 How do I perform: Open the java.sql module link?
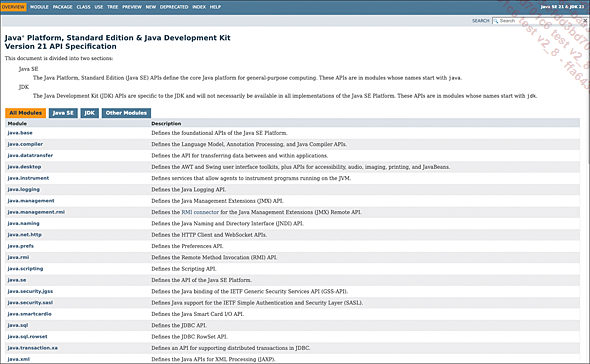click(18, 325)
